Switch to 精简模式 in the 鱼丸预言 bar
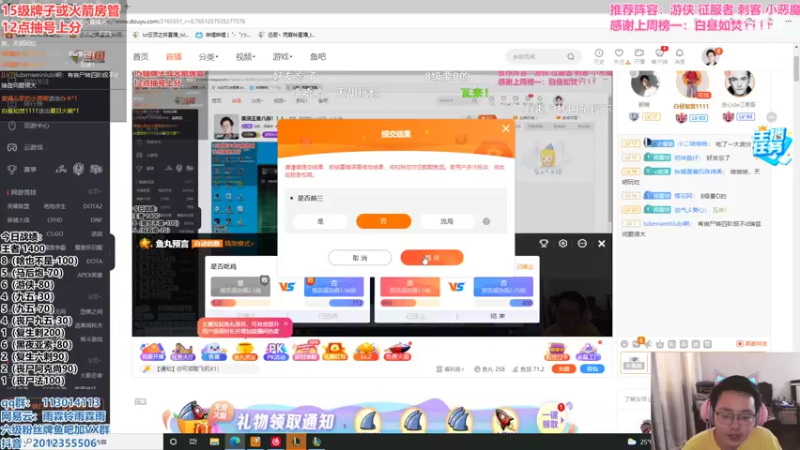The image size is (800, 450). (x=239, y=244)
